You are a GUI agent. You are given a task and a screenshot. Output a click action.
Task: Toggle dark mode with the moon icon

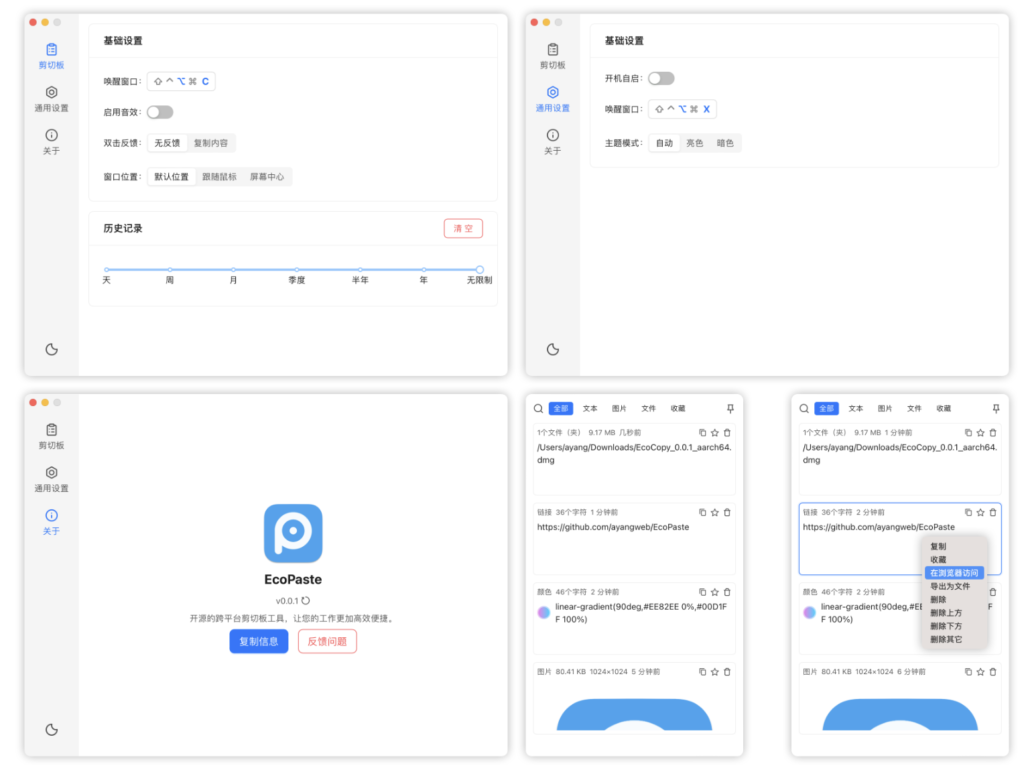[52, 350]
